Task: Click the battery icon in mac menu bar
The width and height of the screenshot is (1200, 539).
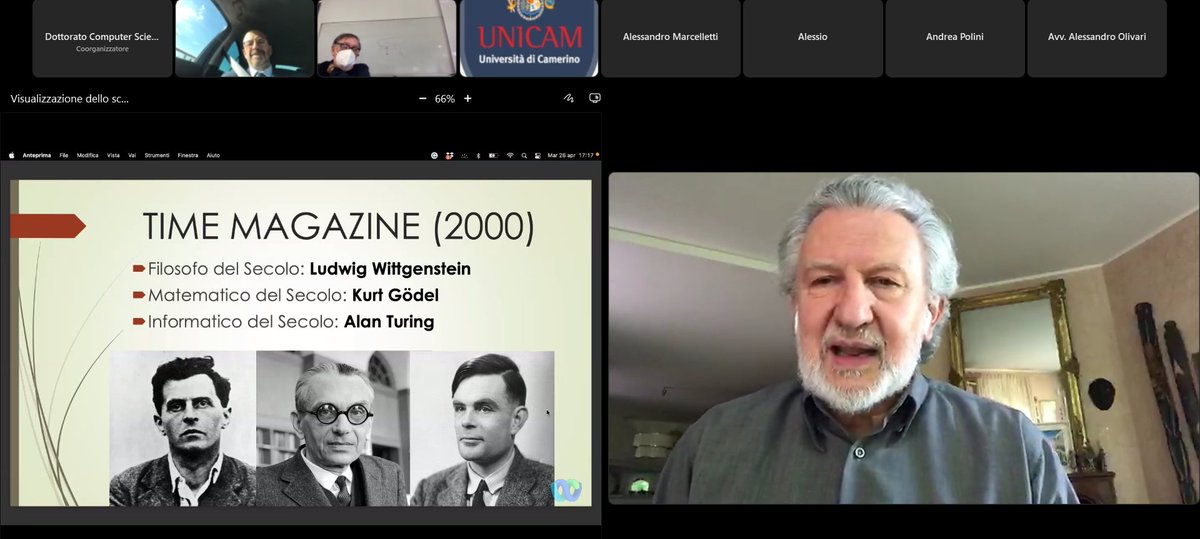Action: 494,155
